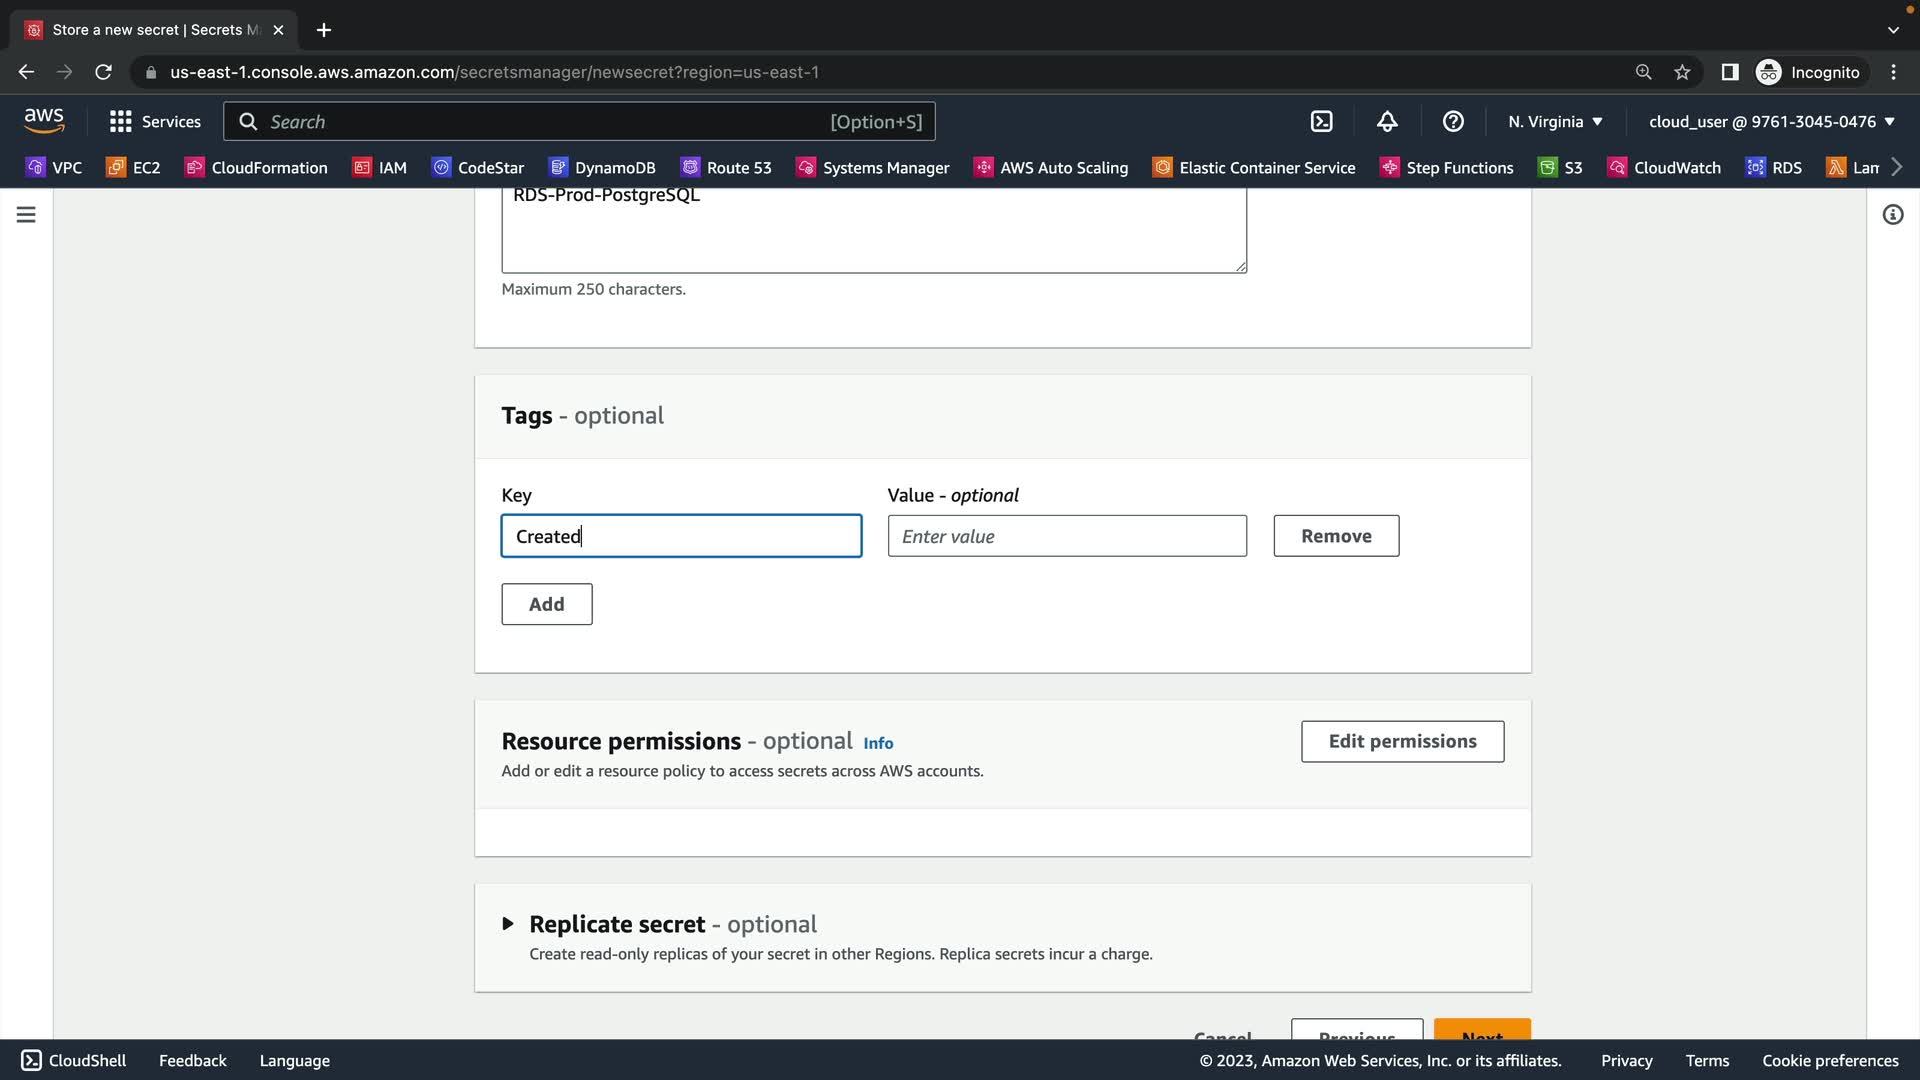Screen dimensions: 1920x1080
Task: Open the cloud_user account dropdown
Action: pyautogui.click(x=1771, y=121)
